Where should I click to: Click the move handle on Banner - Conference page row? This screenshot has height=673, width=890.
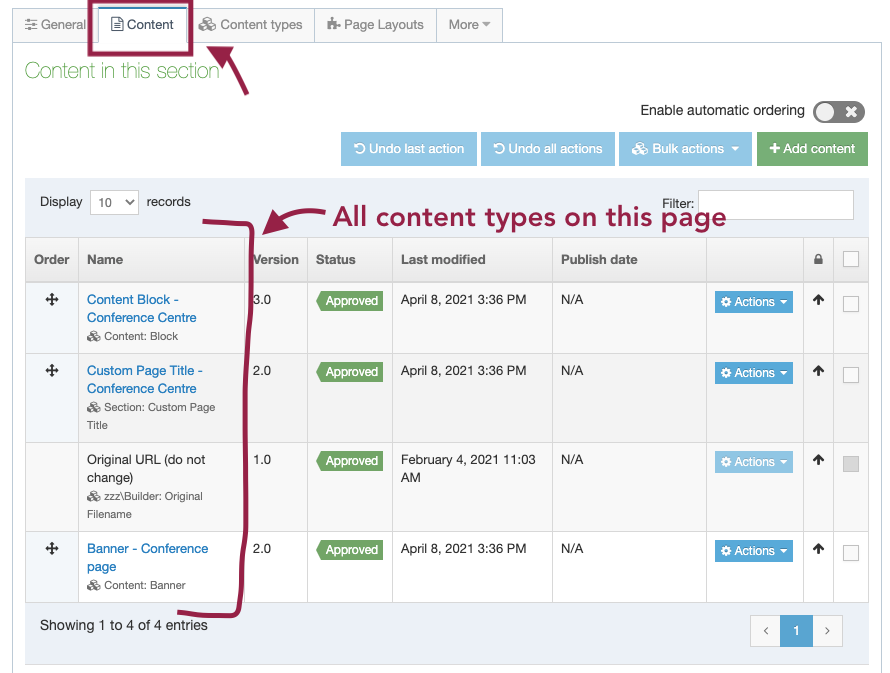pyautogui.click(x=50, y=549)
